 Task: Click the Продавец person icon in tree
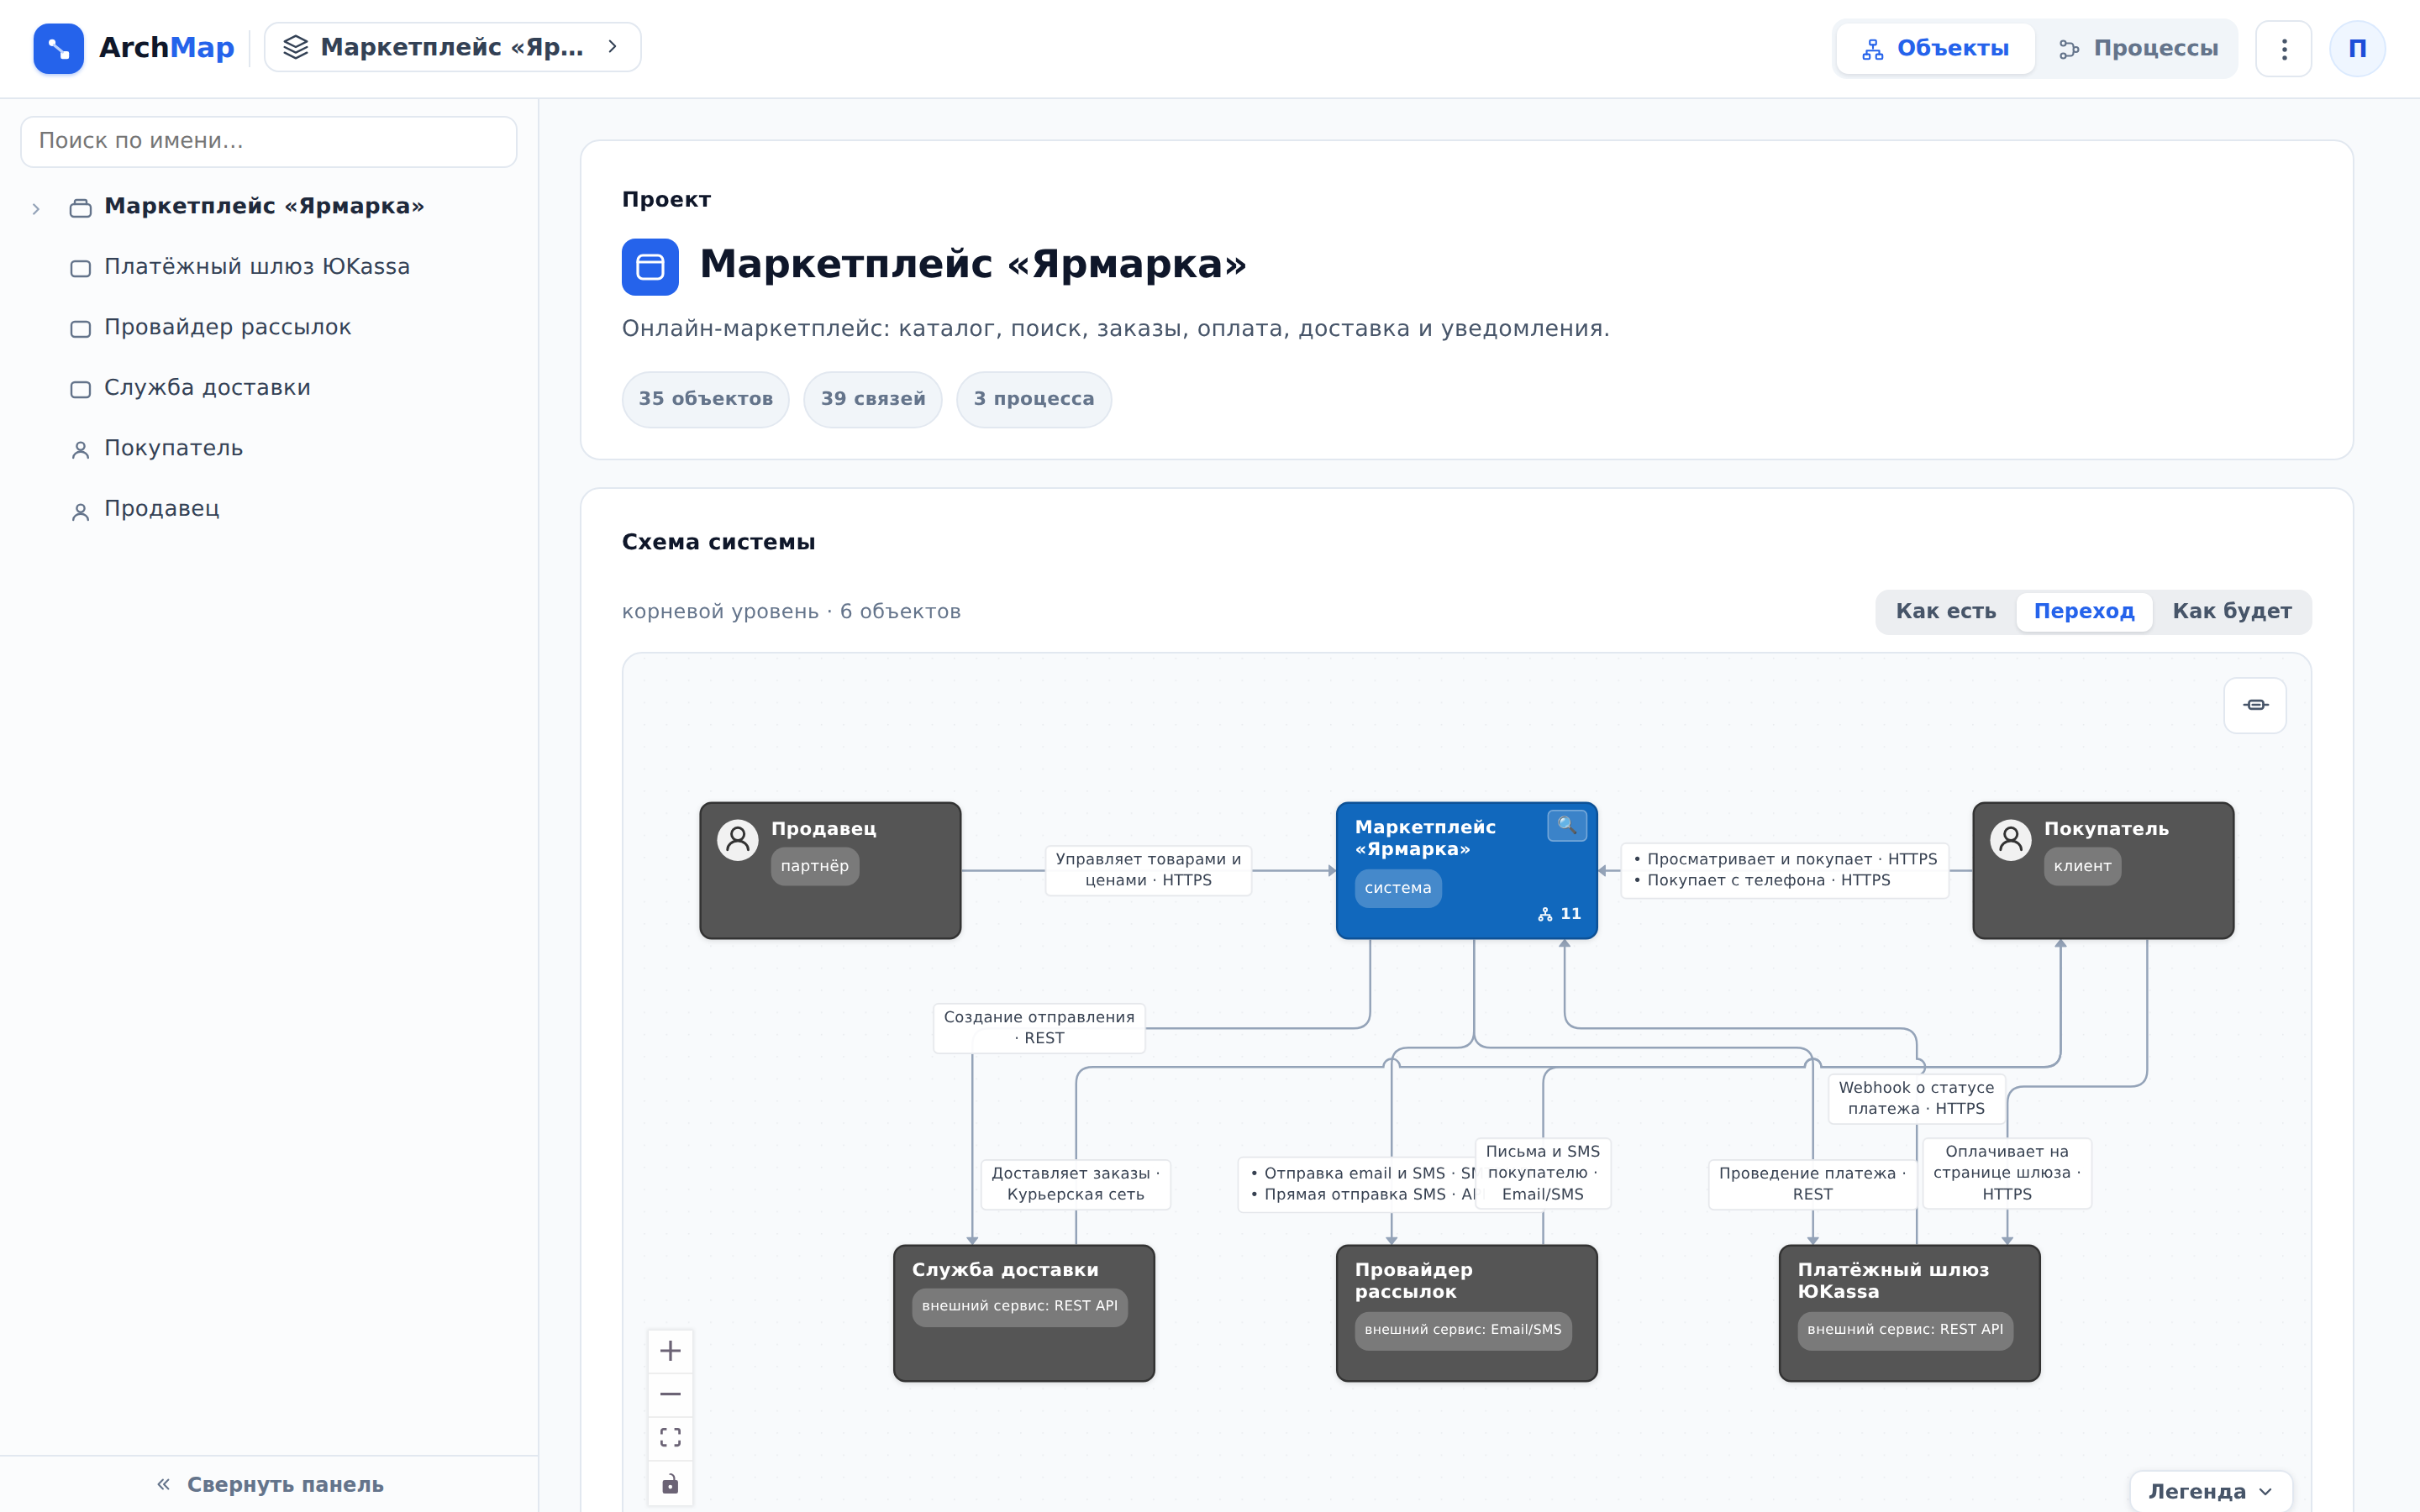pyautogui.click(x=81, y=511)
